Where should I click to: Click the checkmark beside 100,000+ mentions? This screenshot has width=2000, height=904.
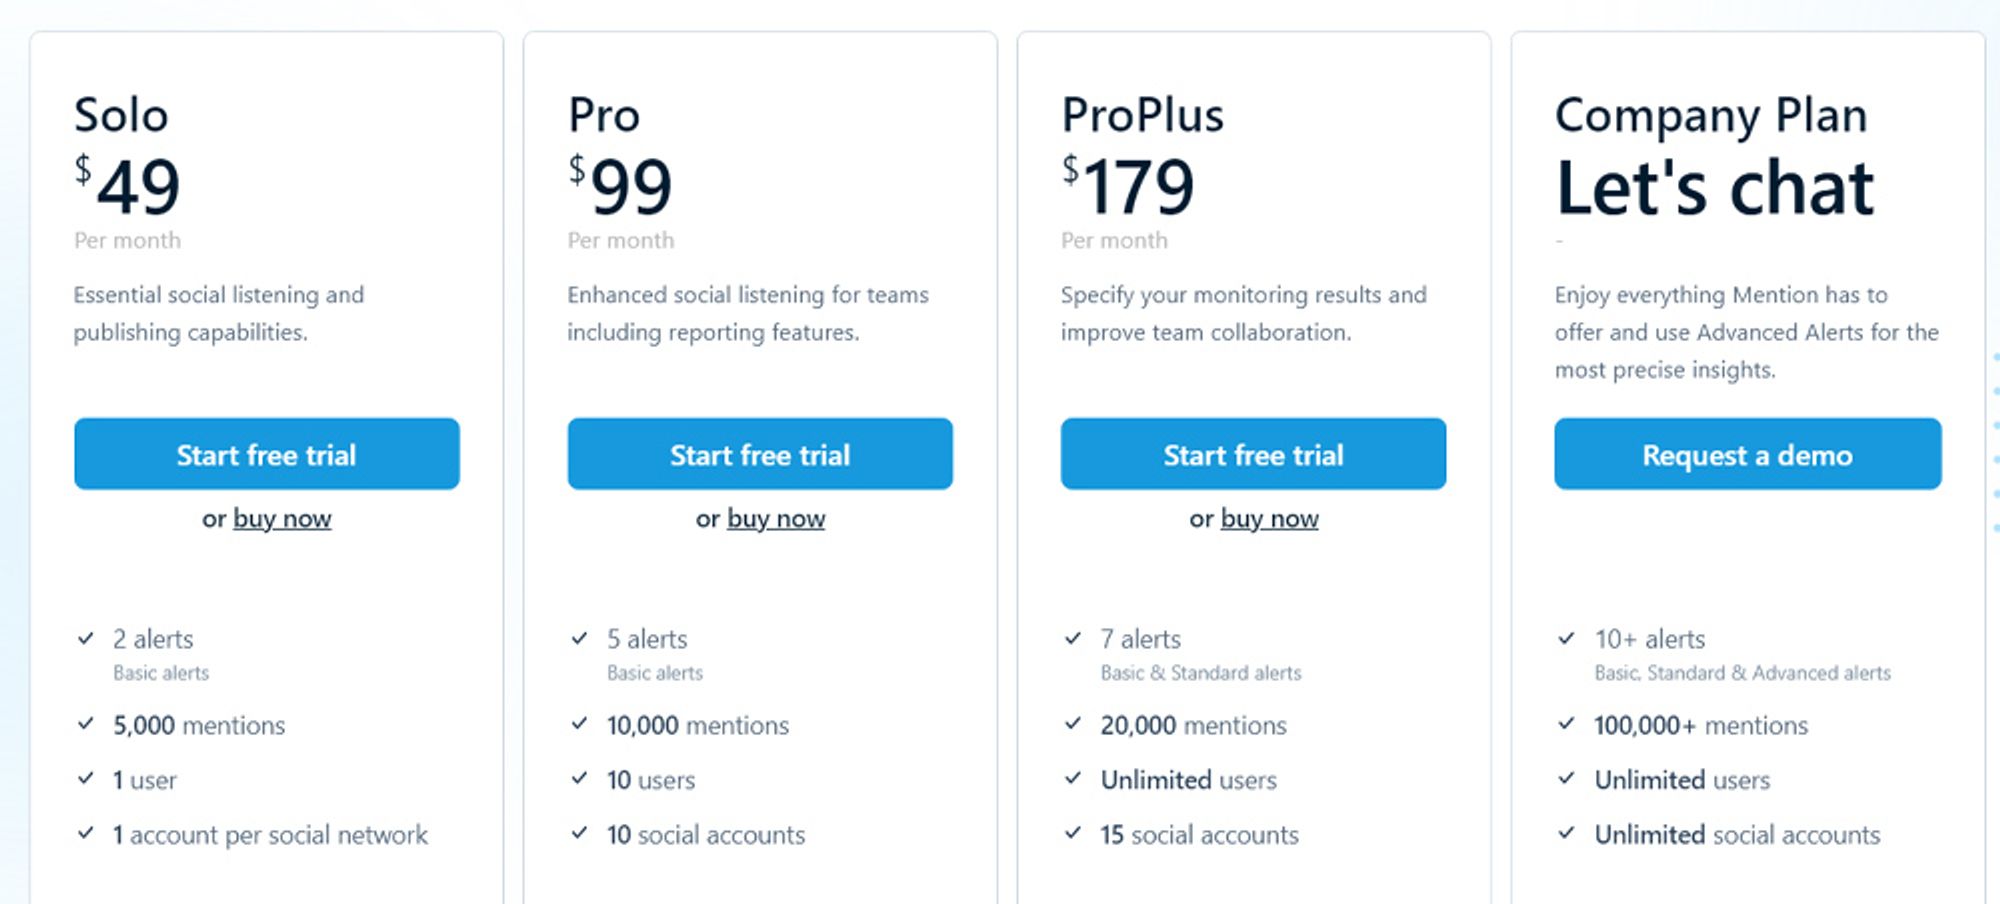click(x=1567, y=724)
